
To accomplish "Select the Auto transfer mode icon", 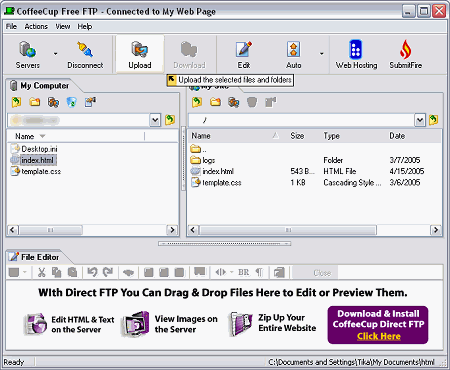I will pos(294,49).
